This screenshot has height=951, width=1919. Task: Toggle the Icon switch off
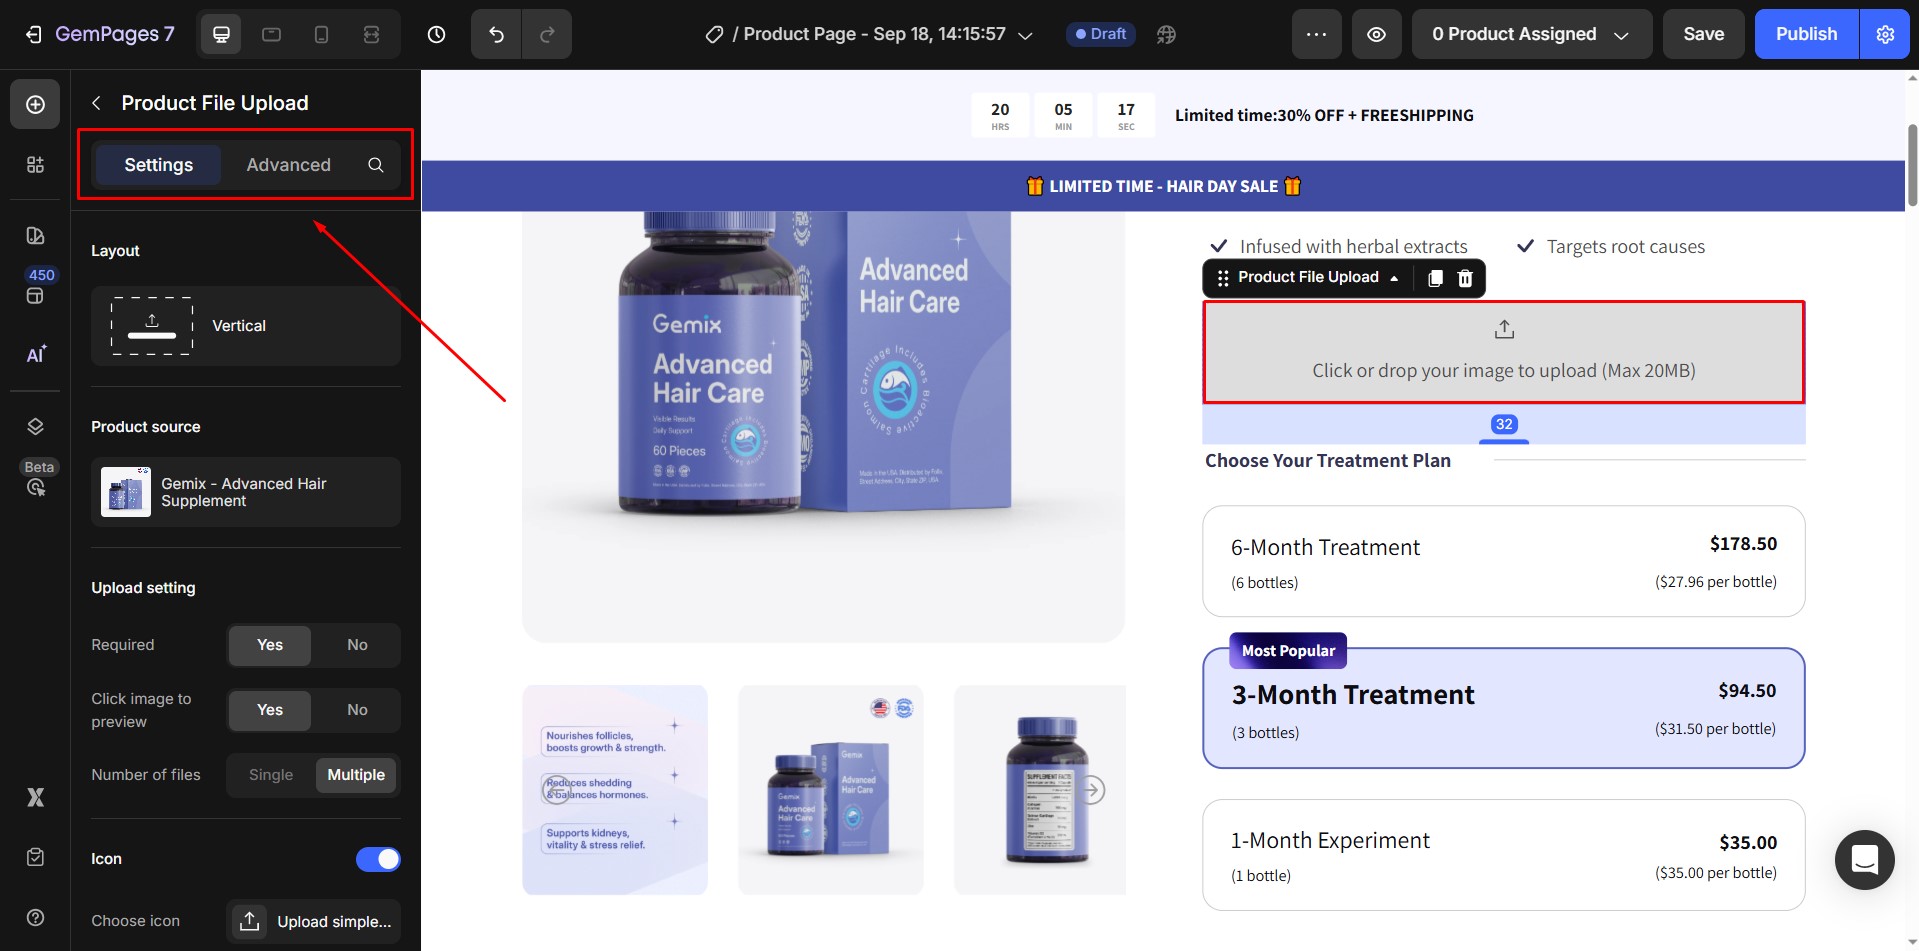click(378, 858)
